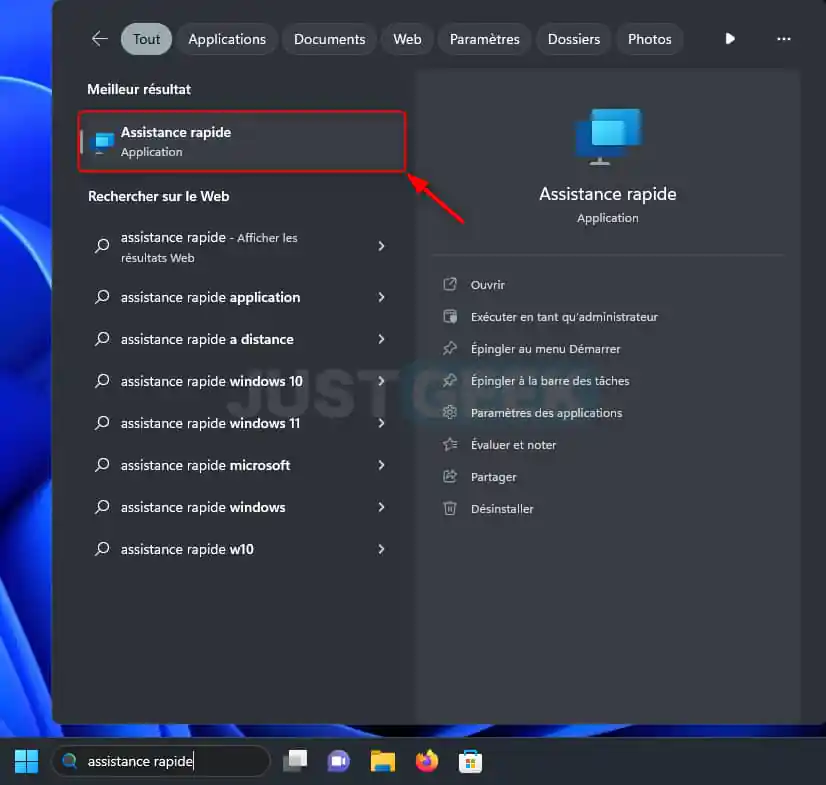Expand chevron for 'assistance rapide w10'
This screenshot has width=826, height=785.
coord(381,549)
